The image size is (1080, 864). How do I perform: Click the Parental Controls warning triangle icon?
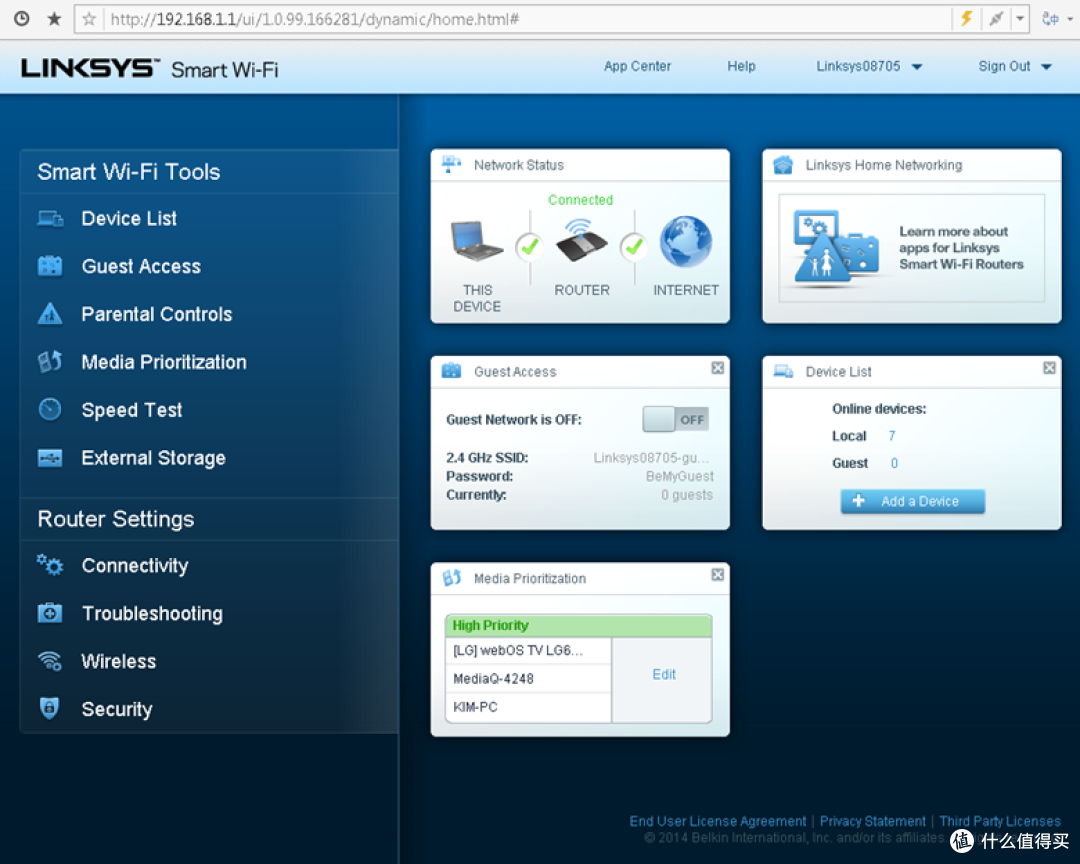pyautogui.click(x=50, y=313)
